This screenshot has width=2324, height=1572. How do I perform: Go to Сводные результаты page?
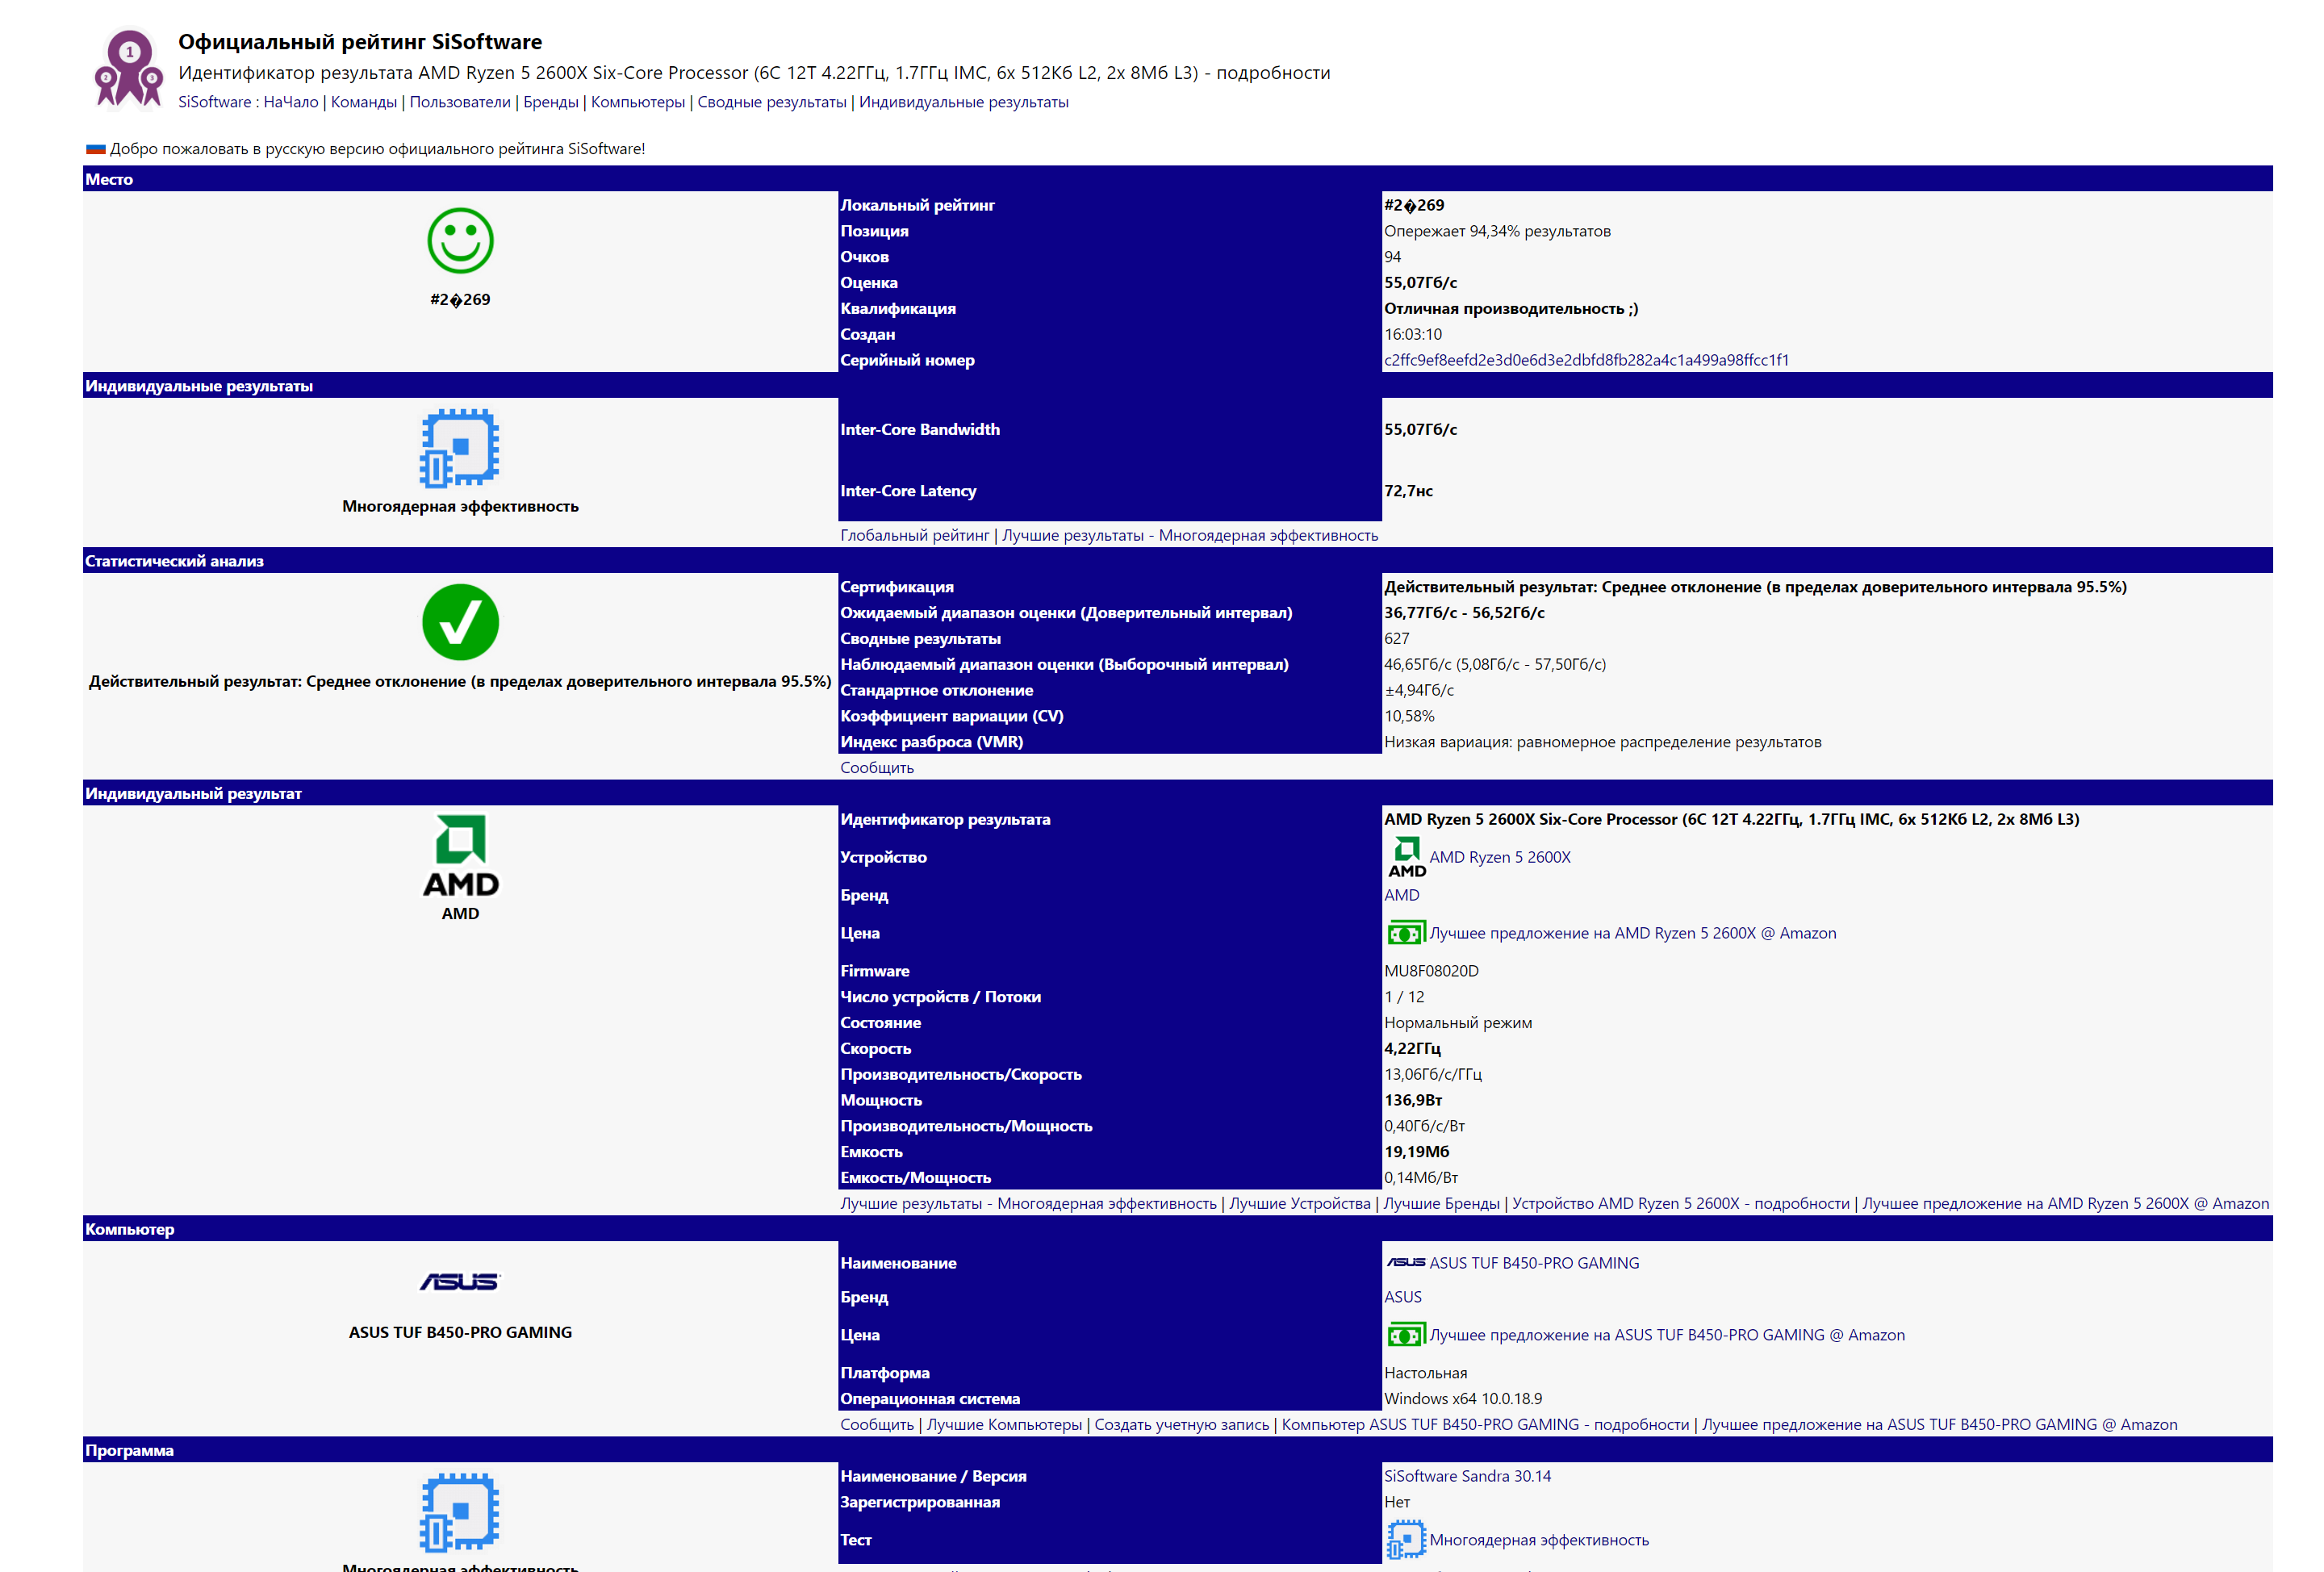pyautogui.click(x=771, y=102)
